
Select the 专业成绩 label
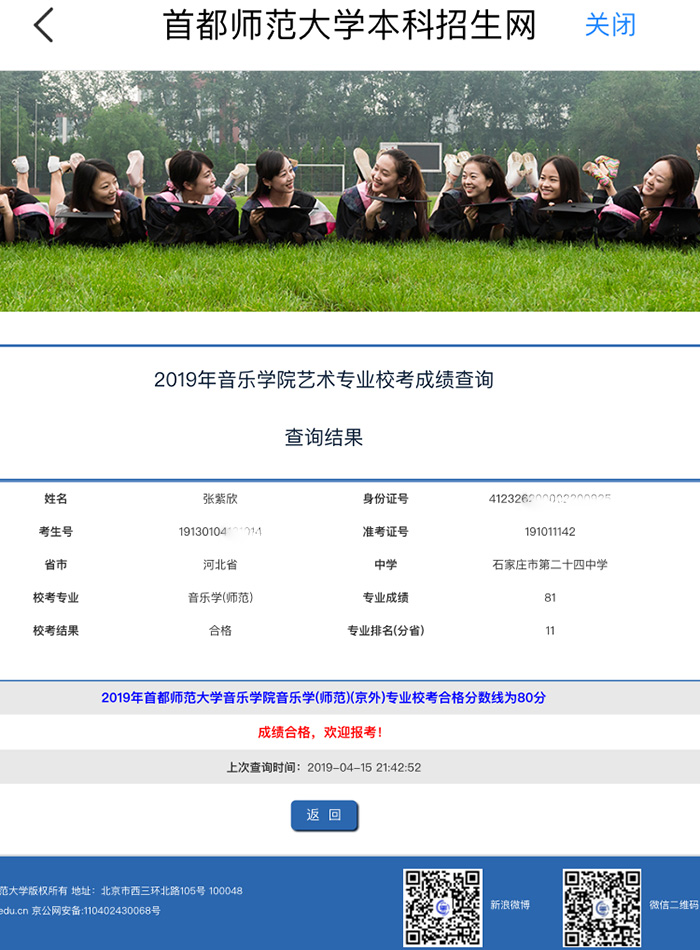point(385,597)
